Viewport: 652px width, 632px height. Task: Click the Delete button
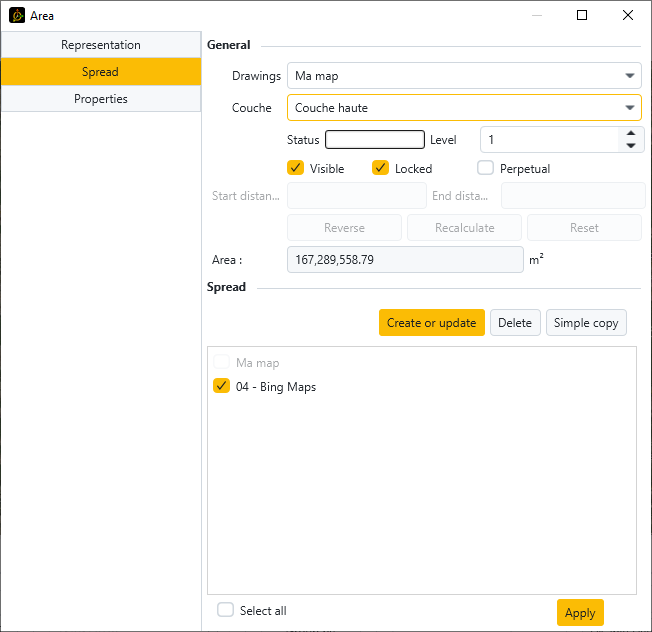coord(515,323)
